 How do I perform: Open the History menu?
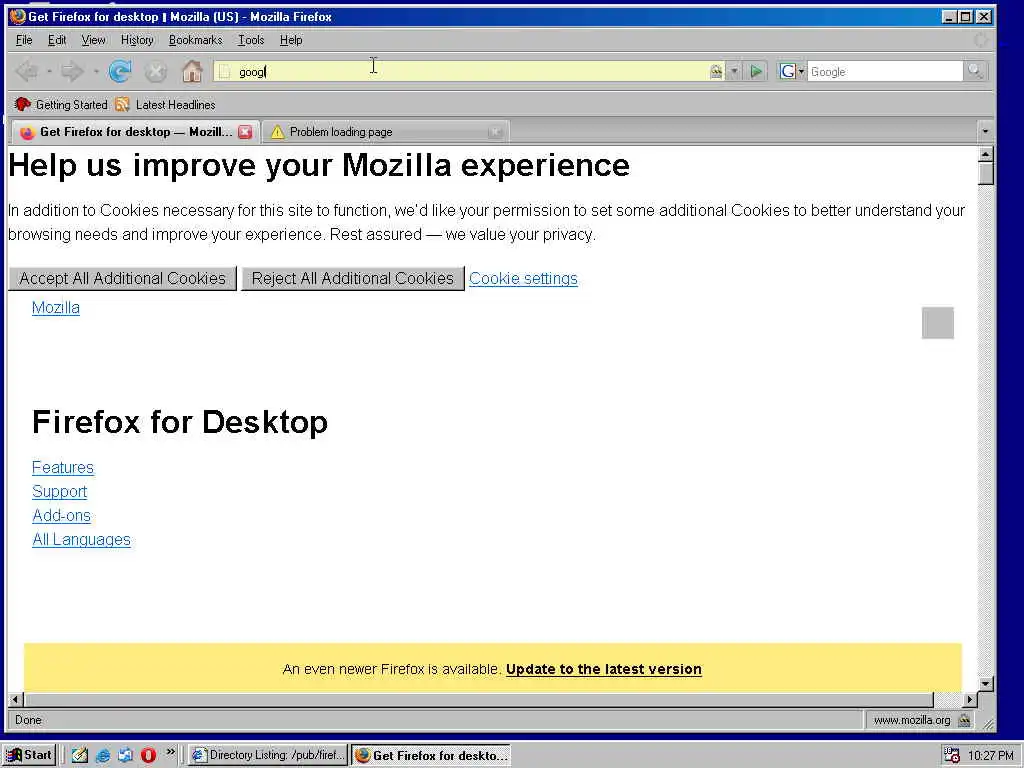[137, 40]
